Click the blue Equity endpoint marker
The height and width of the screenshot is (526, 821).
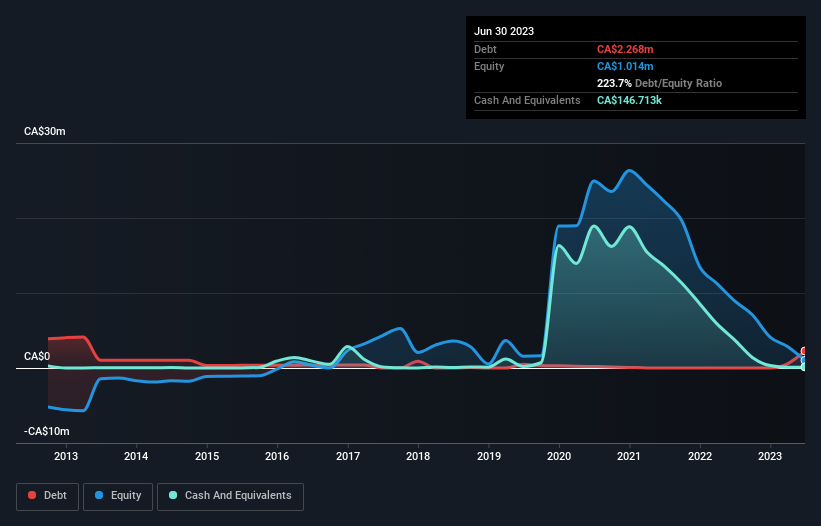point(804,360)
